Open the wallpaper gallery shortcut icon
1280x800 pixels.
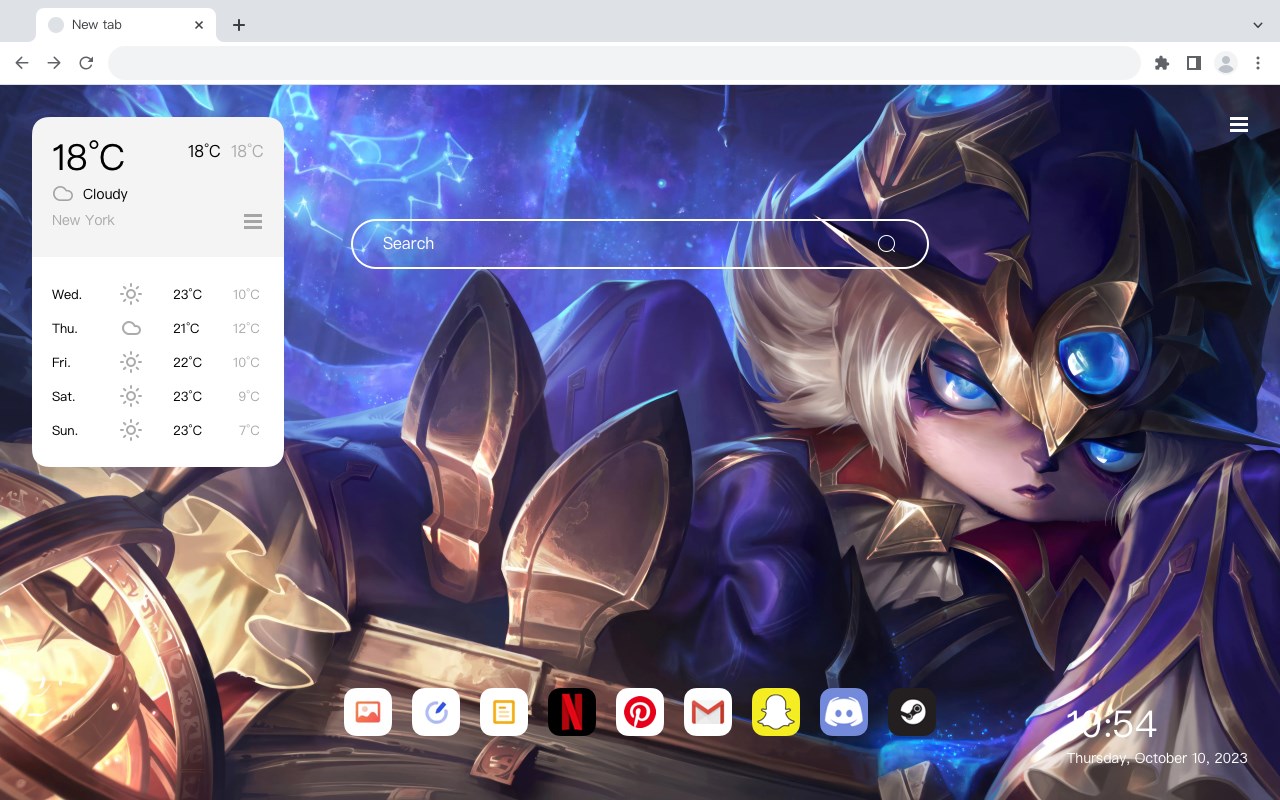(x=368, y=712)
